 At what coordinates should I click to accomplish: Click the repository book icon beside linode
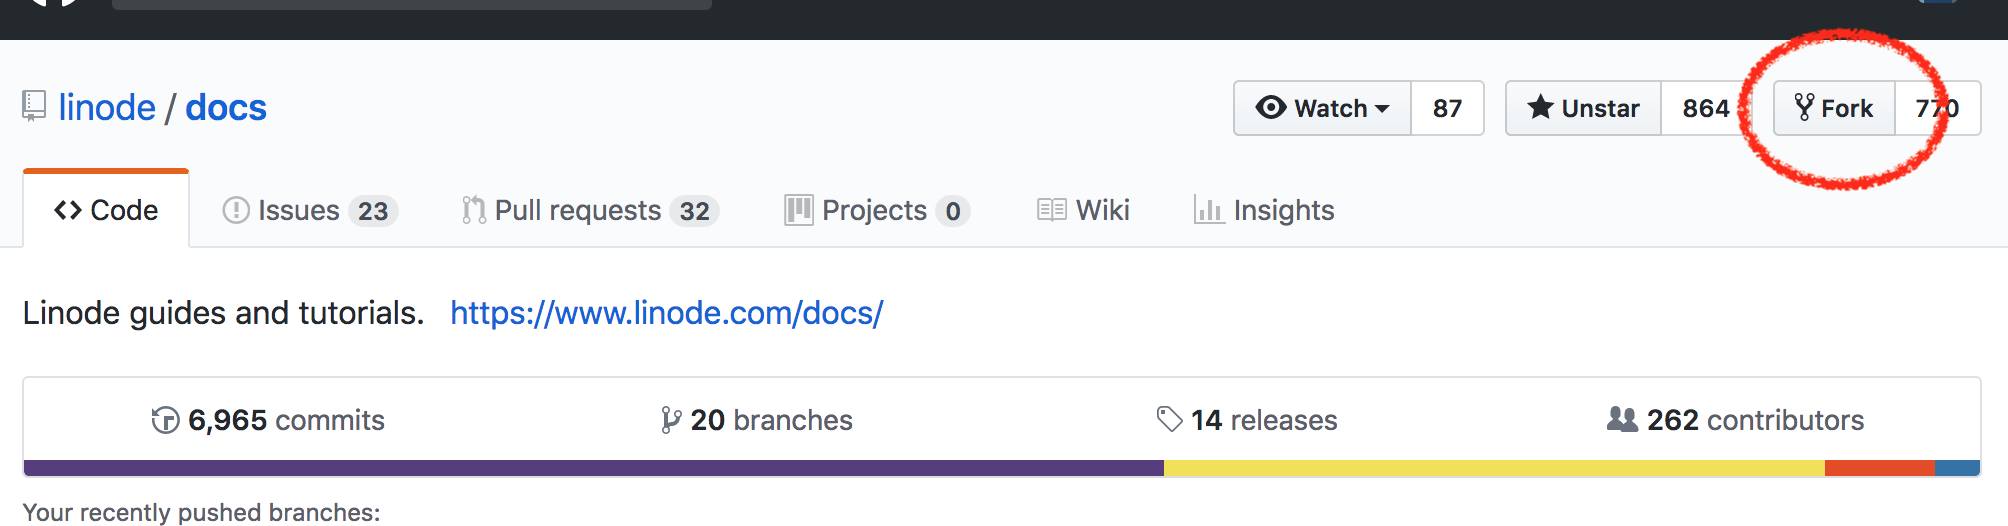[x=34, y=106]
